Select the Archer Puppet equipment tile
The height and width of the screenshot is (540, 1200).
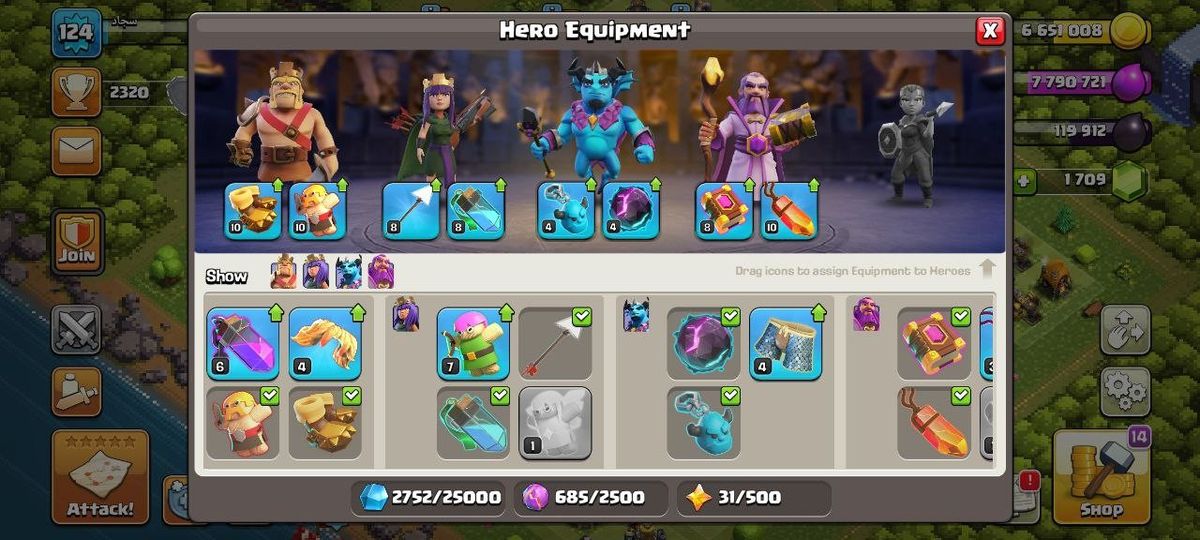click(x=473, y=343)
